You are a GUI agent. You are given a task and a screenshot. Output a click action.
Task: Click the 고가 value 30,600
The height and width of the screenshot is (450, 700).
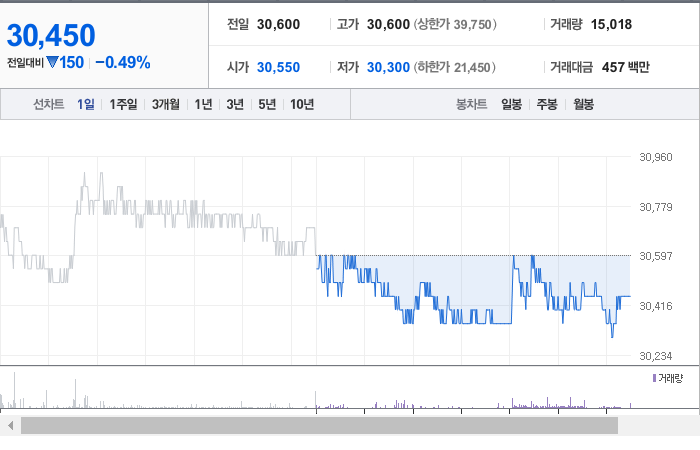tap(388, 24)
